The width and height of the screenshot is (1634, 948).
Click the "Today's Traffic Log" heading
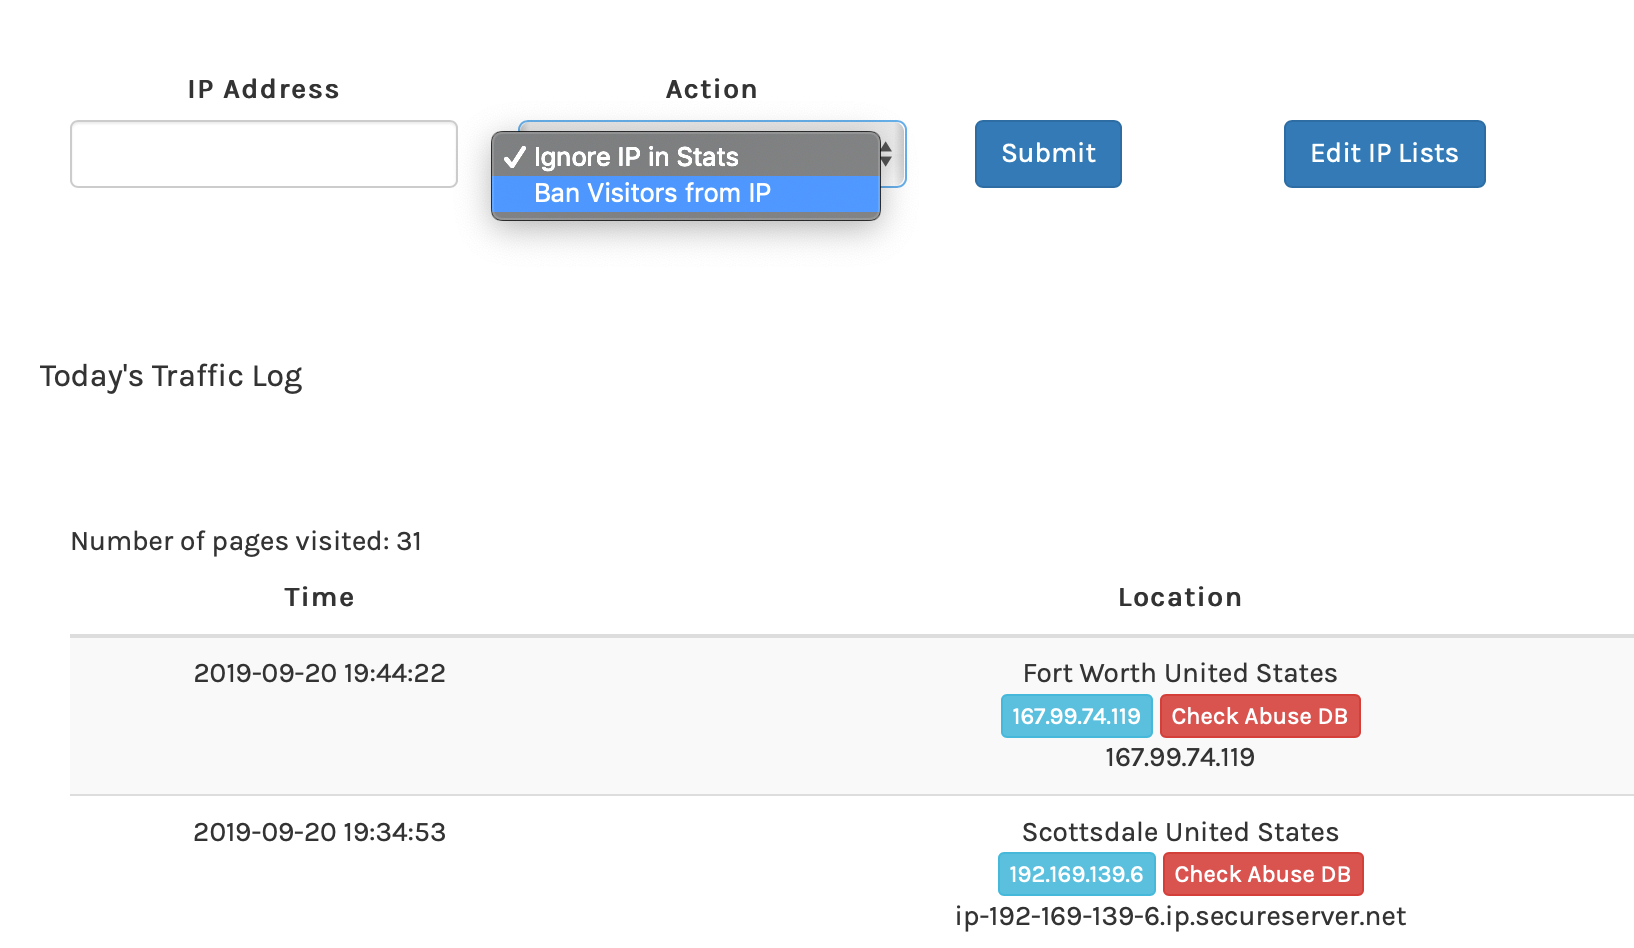coord(171,376)
